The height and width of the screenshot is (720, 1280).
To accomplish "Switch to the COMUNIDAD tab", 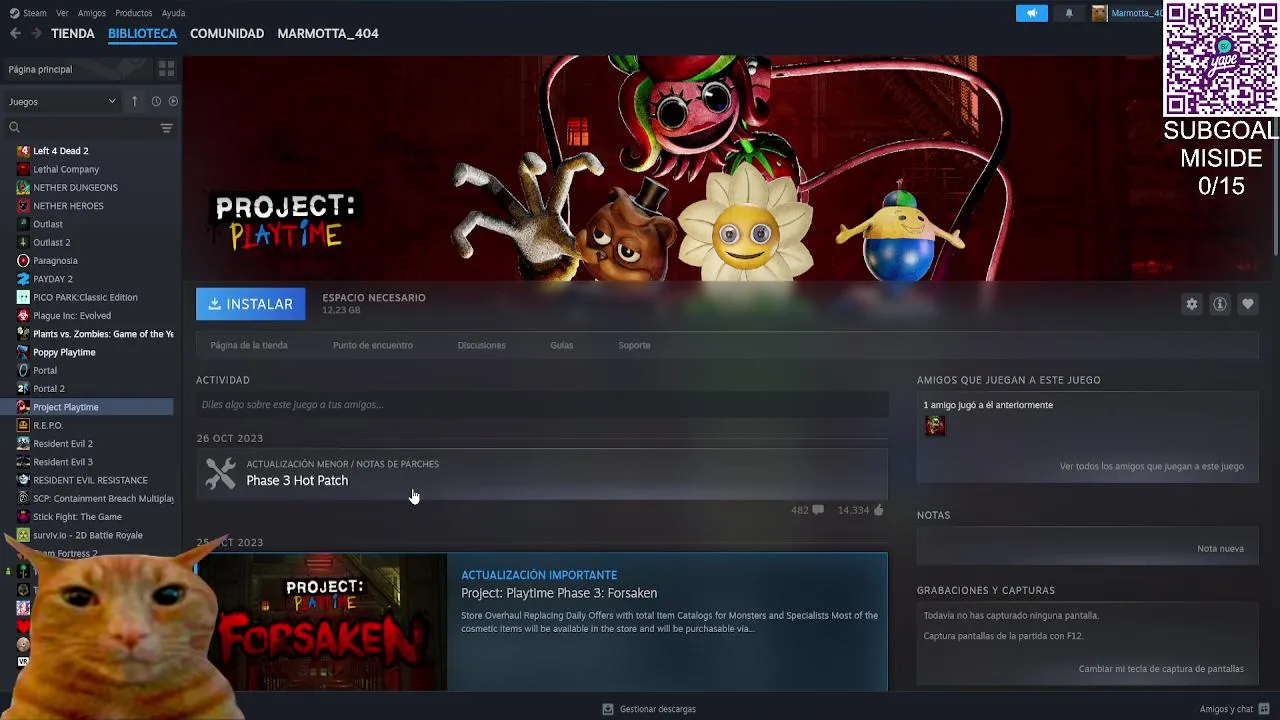I will [x=227, y=33].
